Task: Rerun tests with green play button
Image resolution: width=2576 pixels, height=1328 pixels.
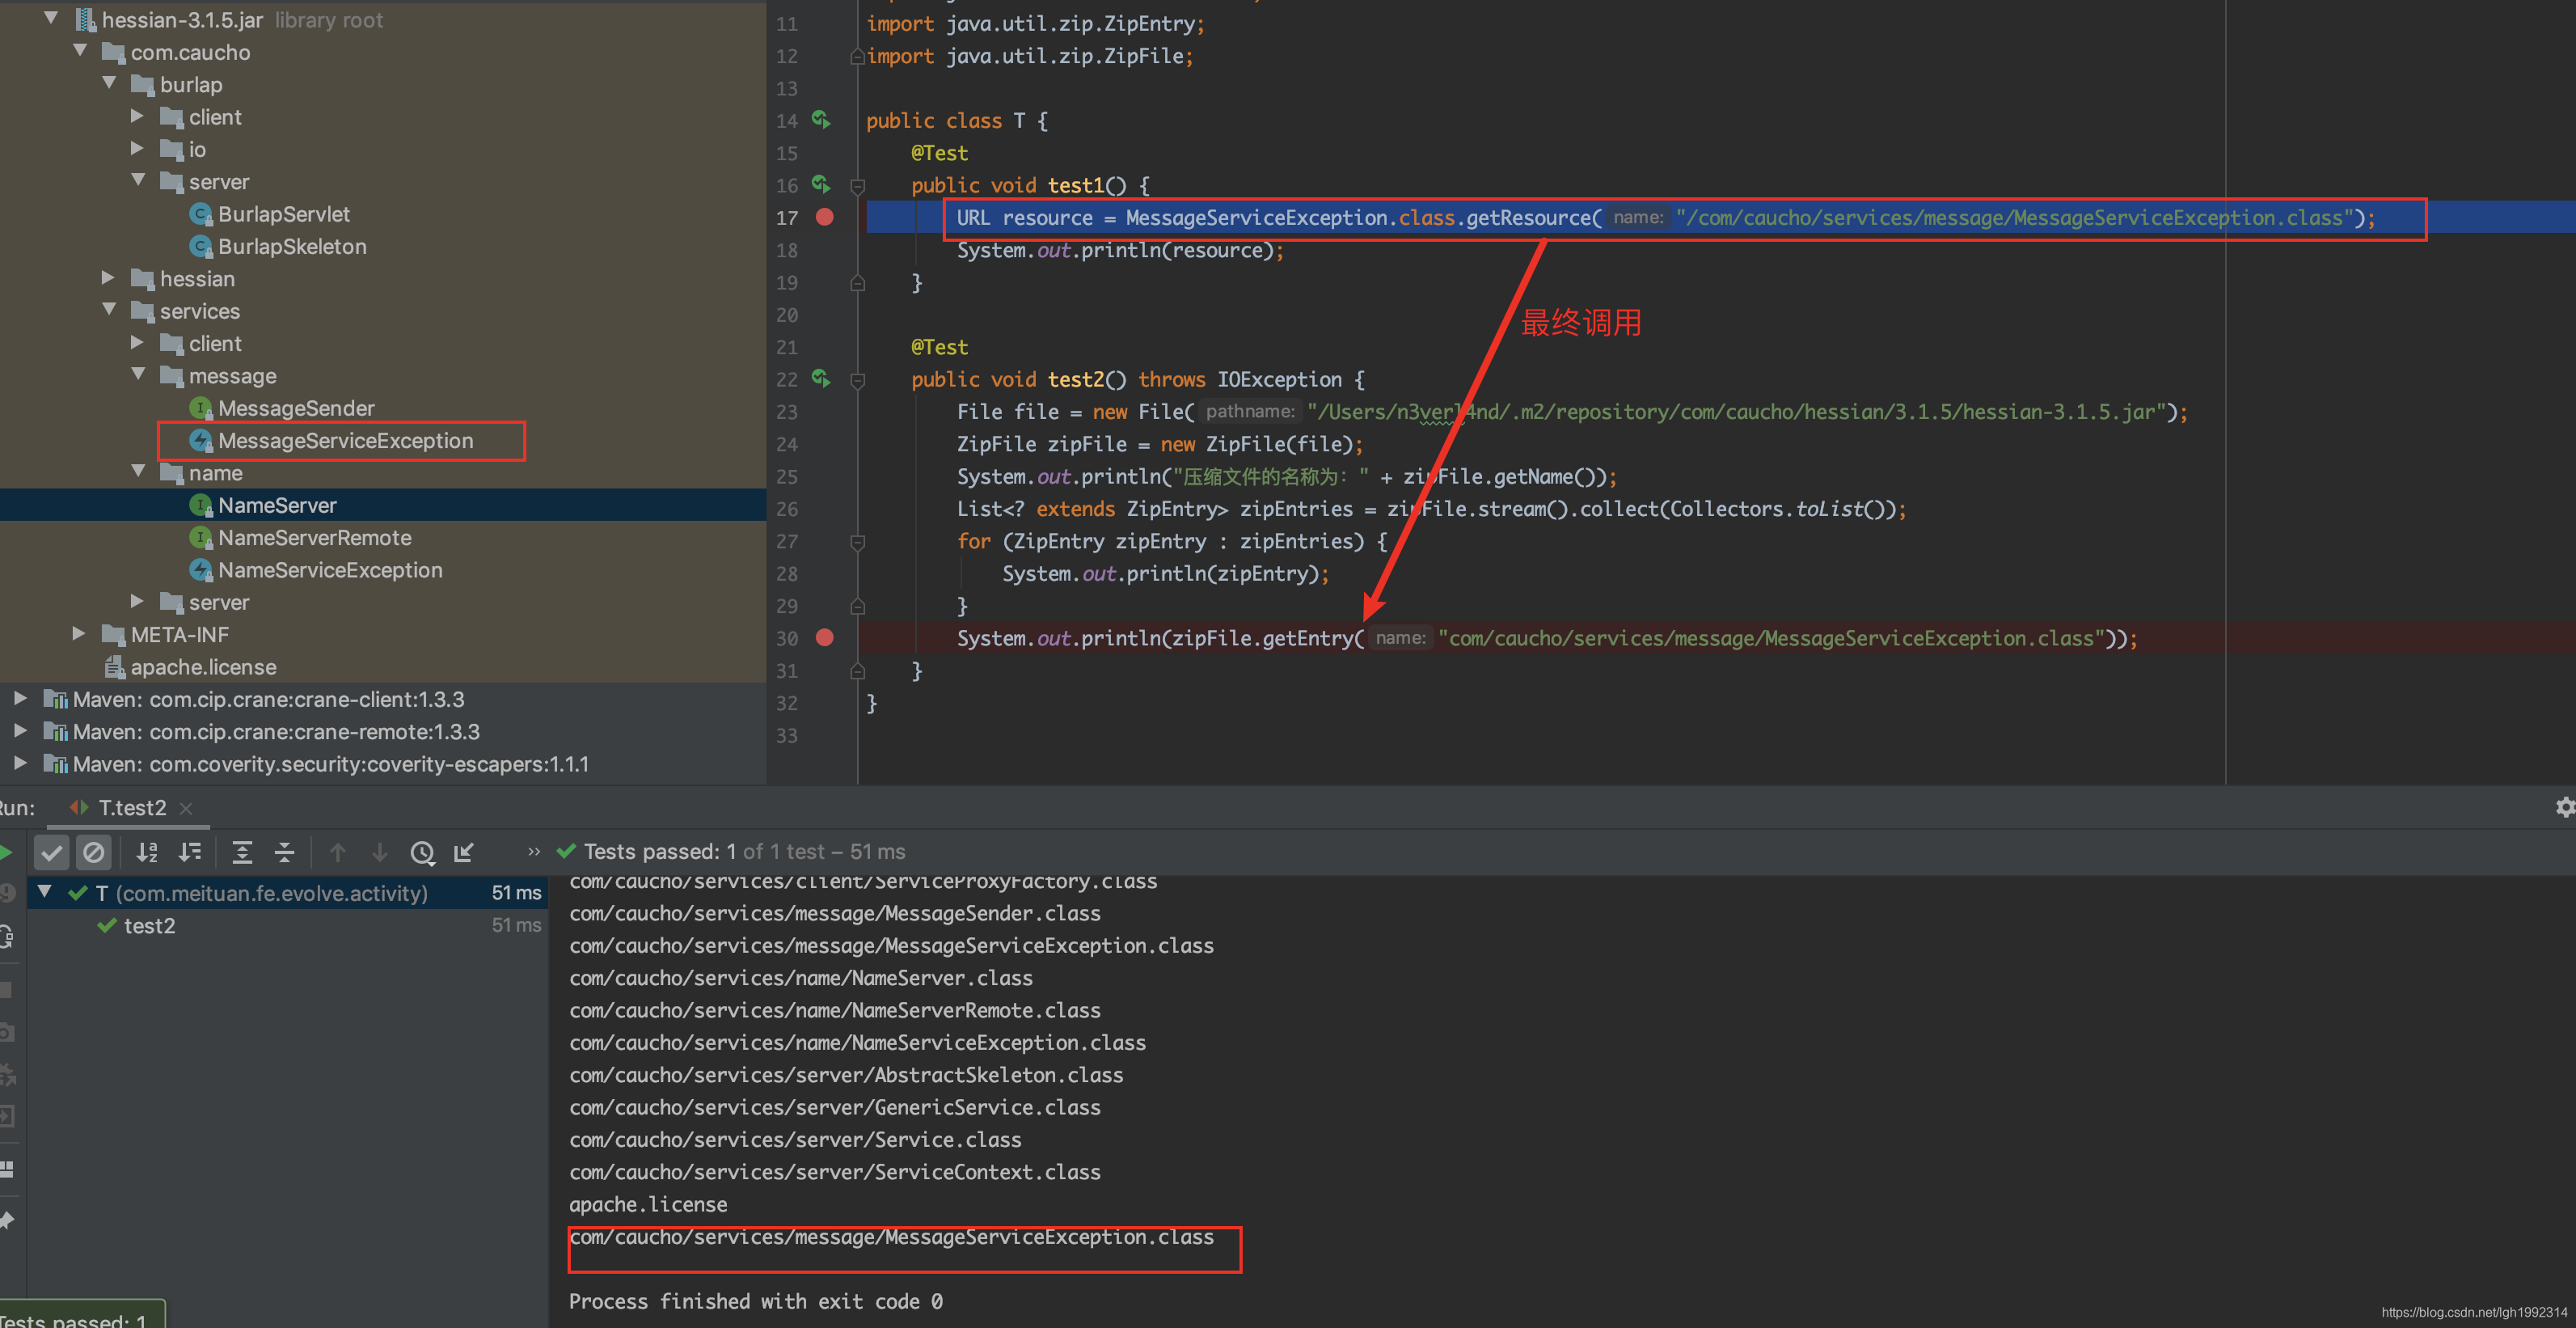Action: pyautogui.click(x=6, y=852)
